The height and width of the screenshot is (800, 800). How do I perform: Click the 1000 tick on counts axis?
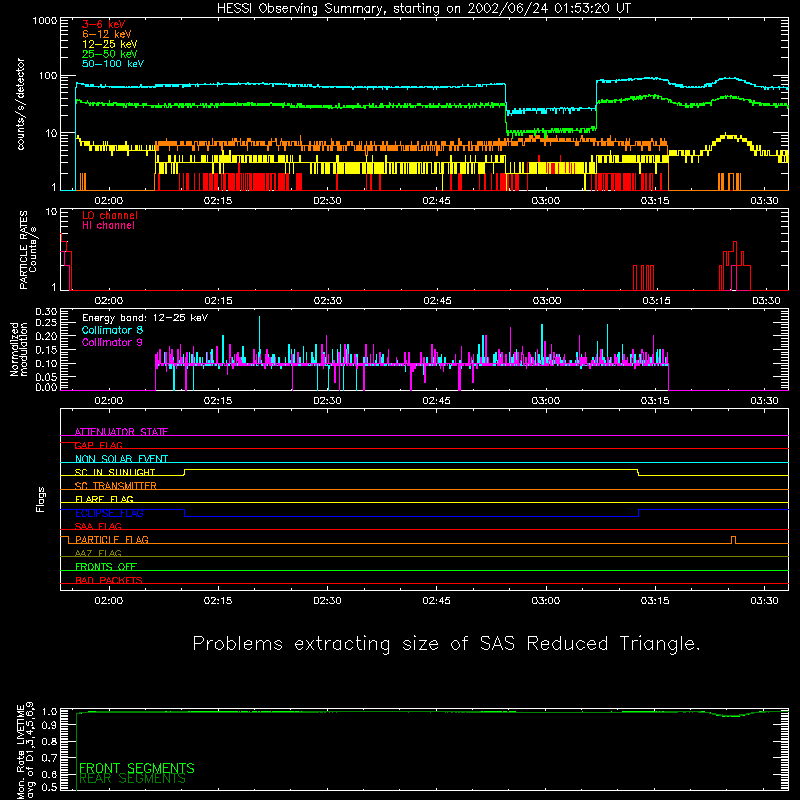tap(45, 21)
